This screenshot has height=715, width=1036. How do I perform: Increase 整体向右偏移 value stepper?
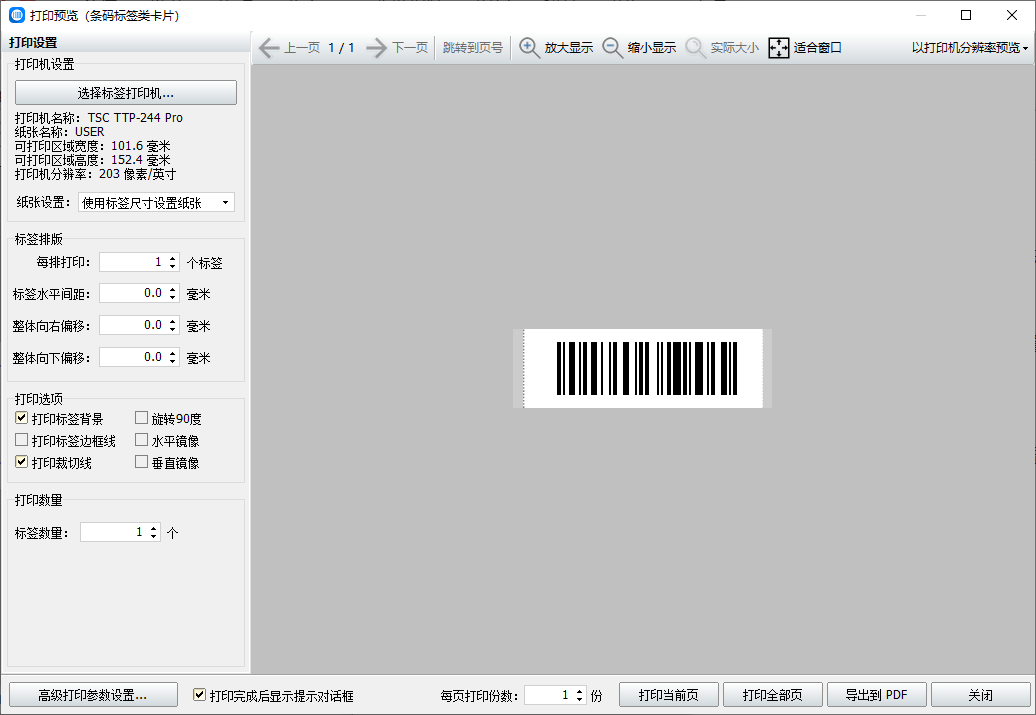[x=172, y=322]
